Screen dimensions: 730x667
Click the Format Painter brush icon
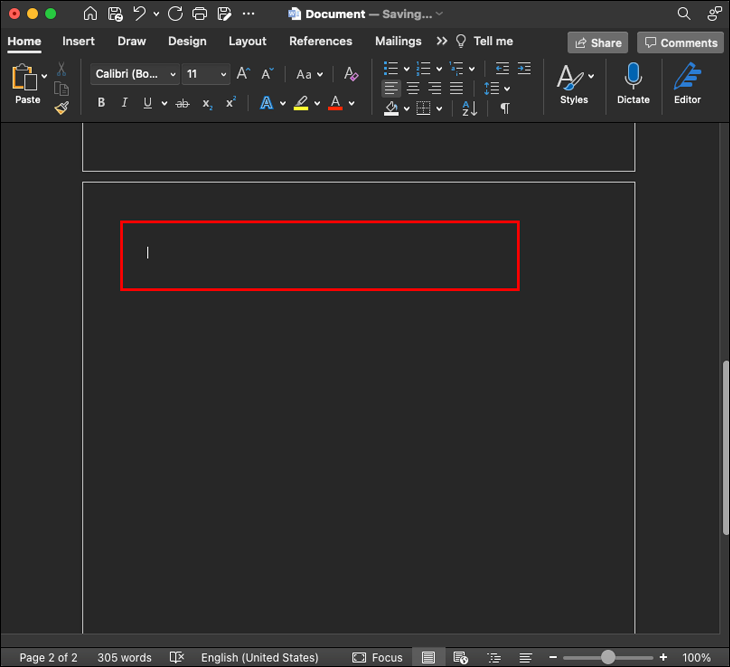point(62,108)
